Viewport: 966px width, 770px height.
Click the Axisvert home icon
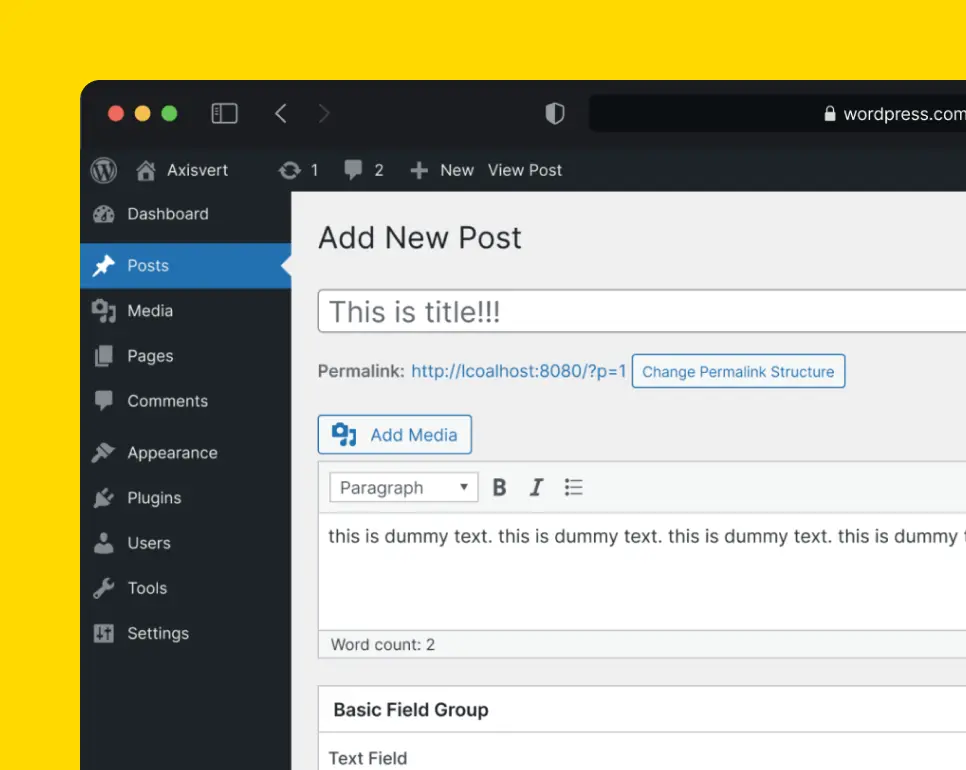[146, 170]
